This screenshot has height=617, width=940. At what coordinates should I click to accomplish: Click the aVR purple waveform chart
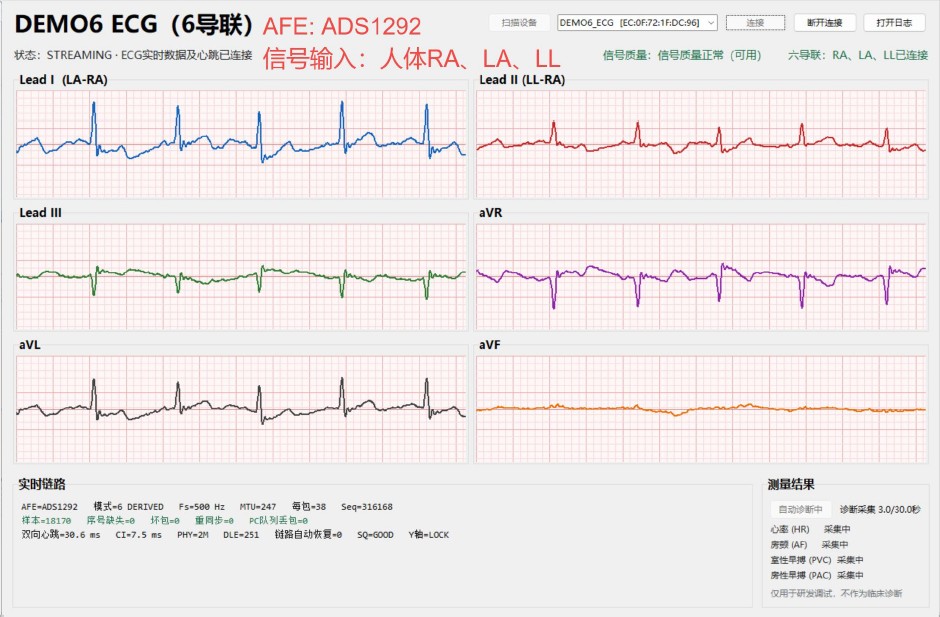point(701,276)
